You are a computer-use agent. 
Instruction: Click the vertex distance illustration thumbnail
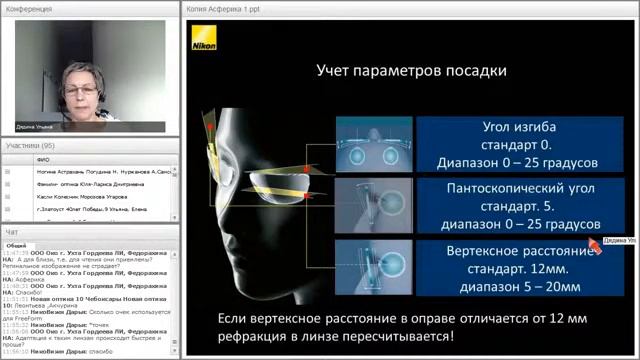click(374, 267)
